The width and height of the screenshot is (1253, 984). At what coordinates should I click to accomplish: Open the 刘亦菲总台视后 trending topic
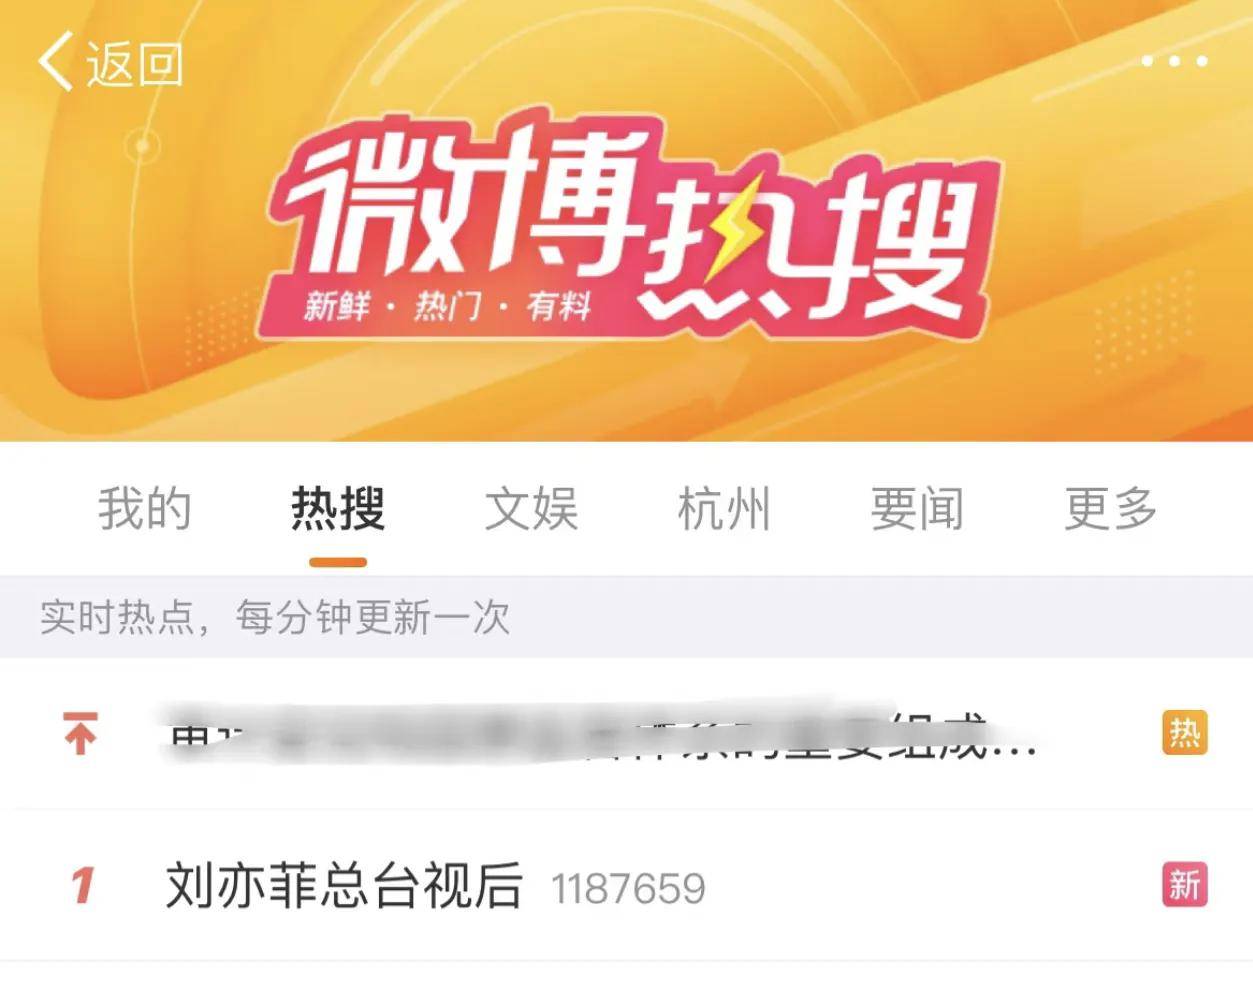[x=344, y=886]
